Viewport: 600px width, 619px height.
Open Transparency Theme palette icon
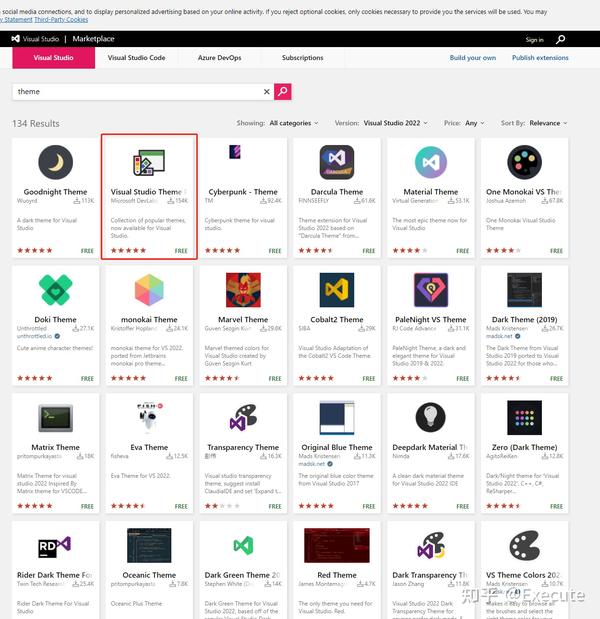pyautogui.click(x=243, y=418)
